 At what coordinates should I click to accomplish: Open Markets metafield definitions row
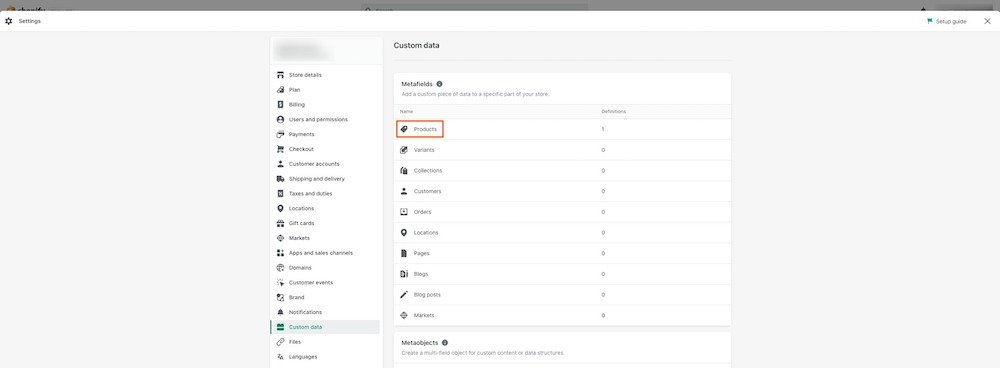(562, 316)
